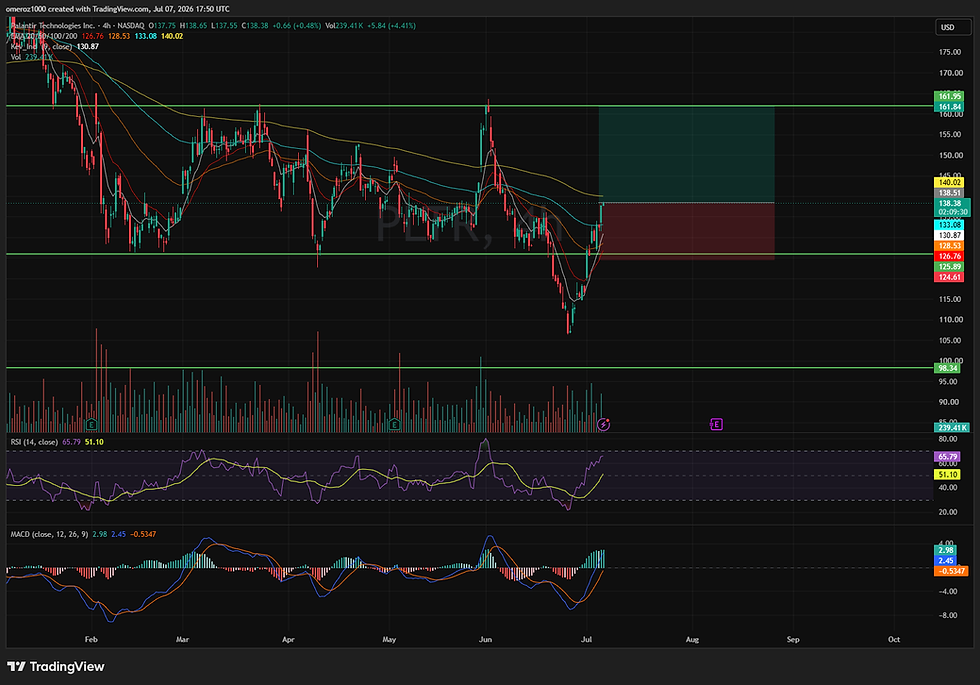Click the Palantir Technologies Inc. symbol title
Viewport: 980px width, 685px height.
pos(53,26)
